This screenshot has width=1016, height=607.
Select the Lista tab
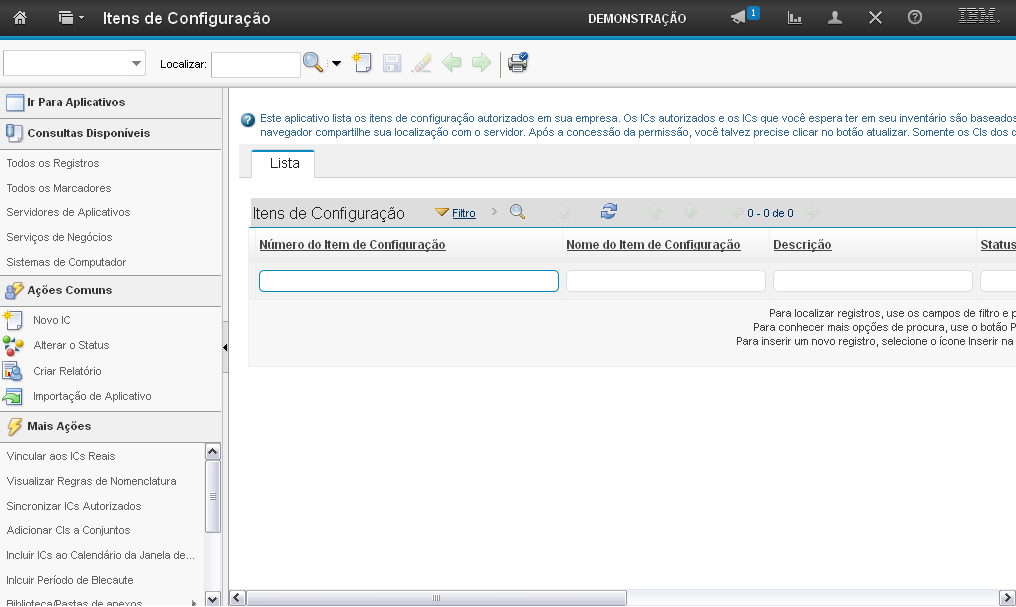(x=284, y=163)
